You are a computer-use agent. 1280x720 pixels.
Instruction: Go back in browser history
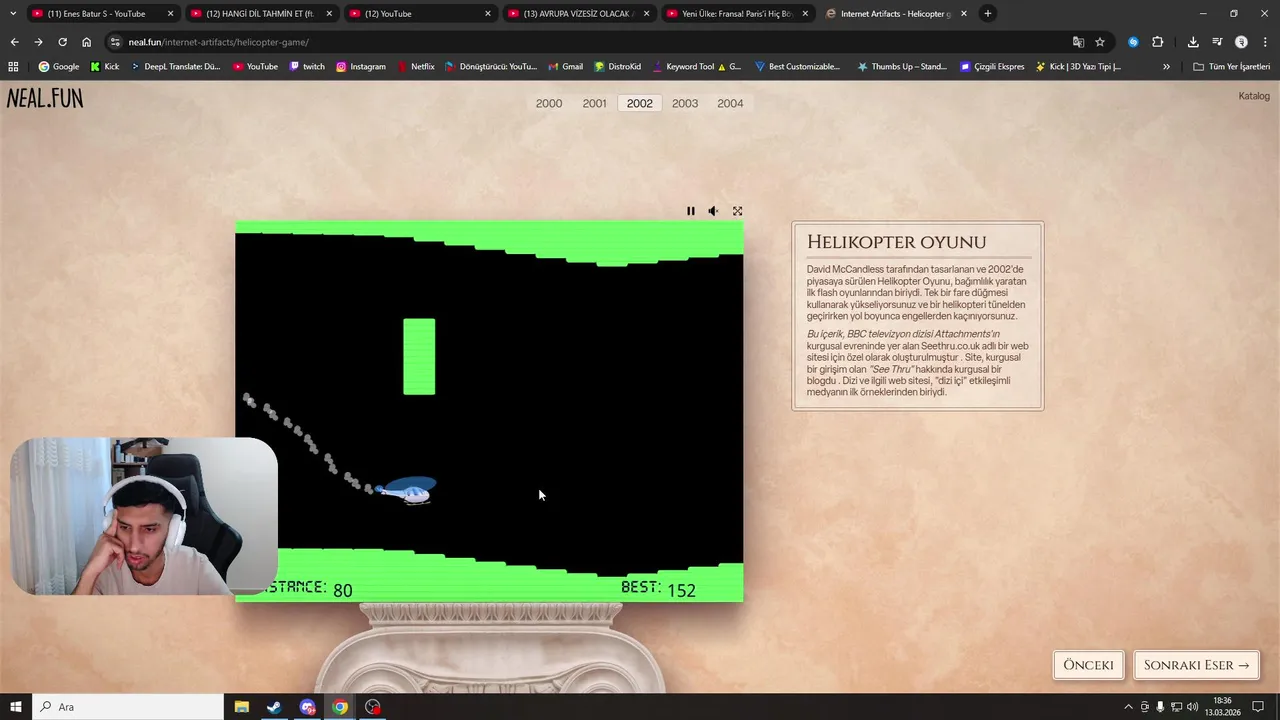click(14, 42)
